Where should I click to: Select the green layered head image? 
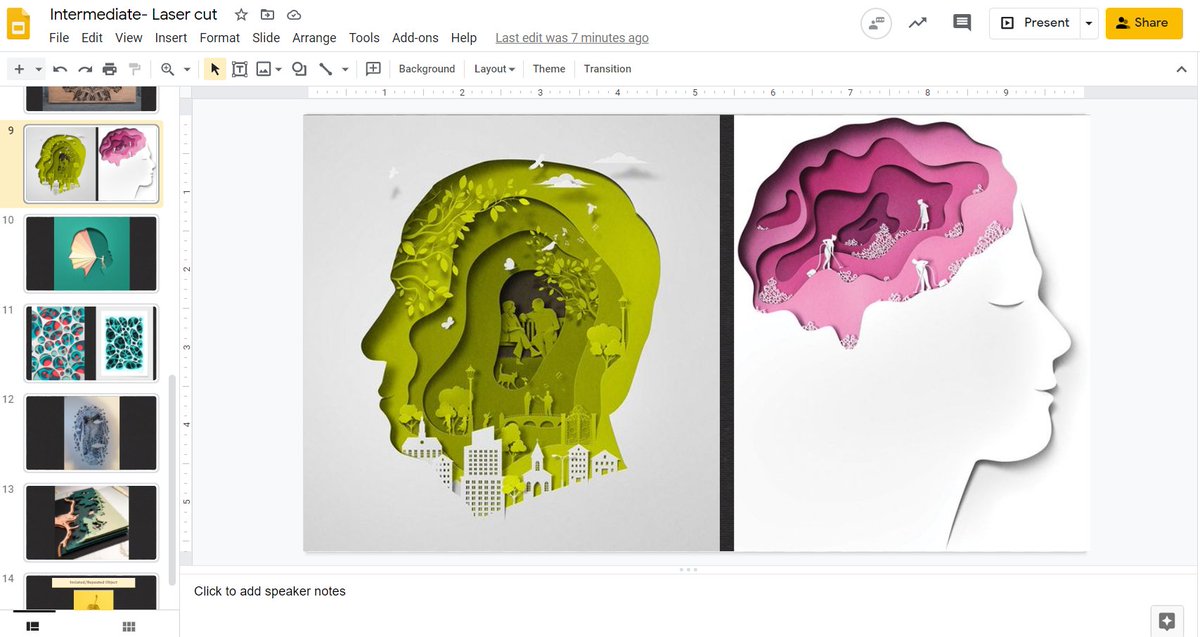point(511,333)
